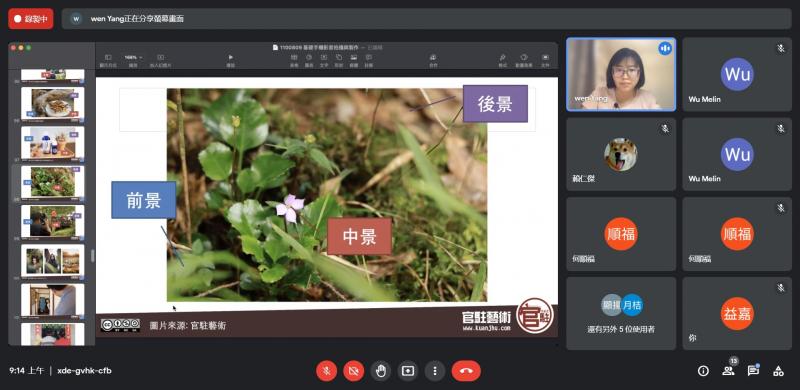Open the Activities panel icon
Viewport: 800px width, 390px height.
tap(778, 371)
